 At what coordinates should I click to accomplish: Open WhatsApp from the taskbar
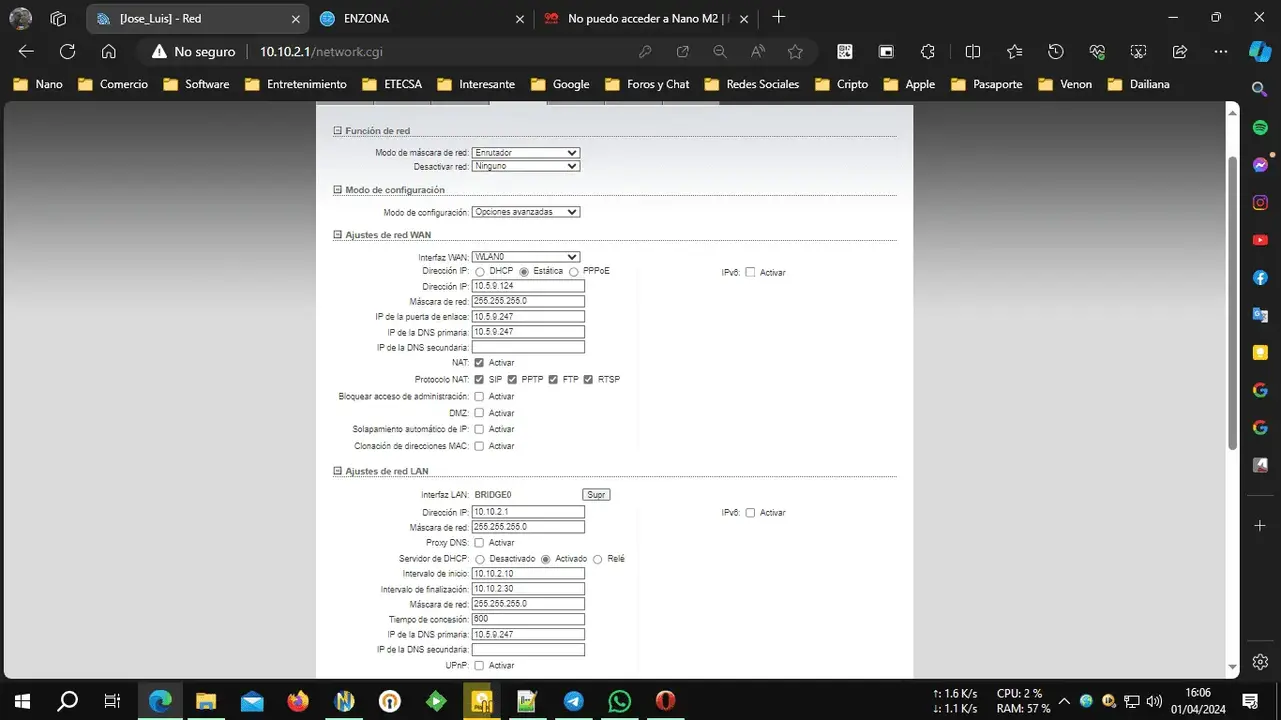619,701
